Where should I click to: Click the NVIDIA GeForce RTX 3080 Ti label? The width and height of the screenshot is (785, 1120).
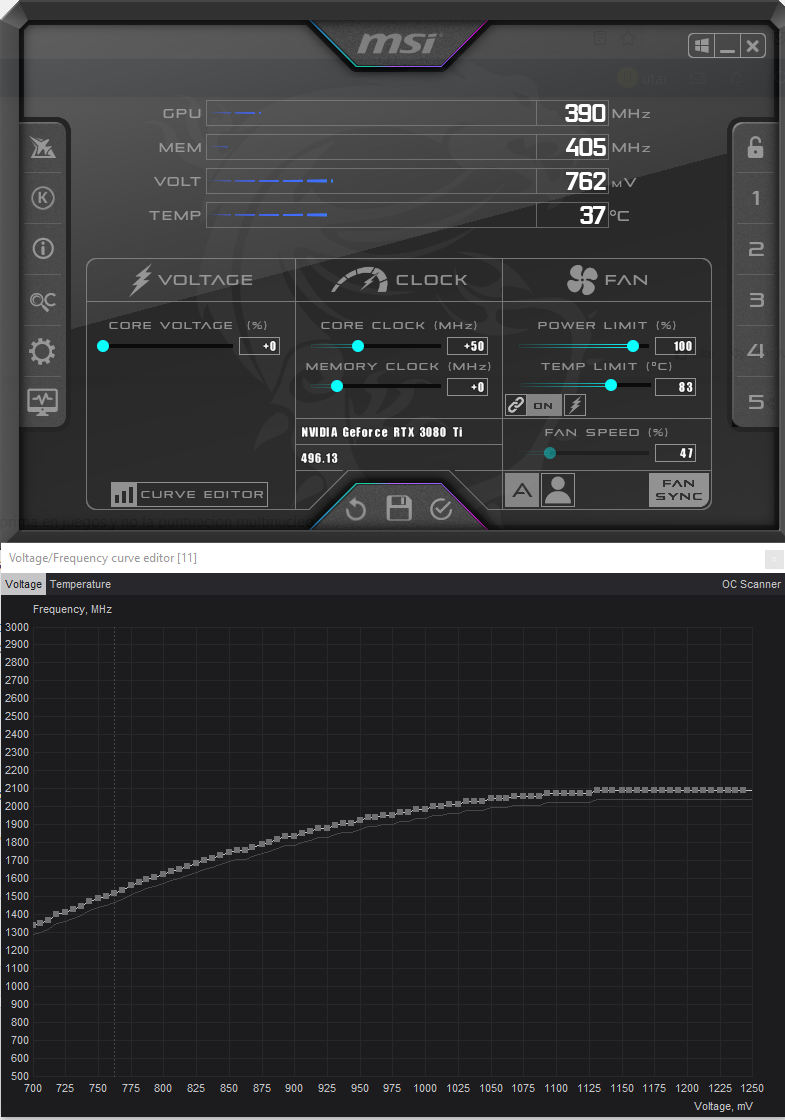(x=381, y=432)
